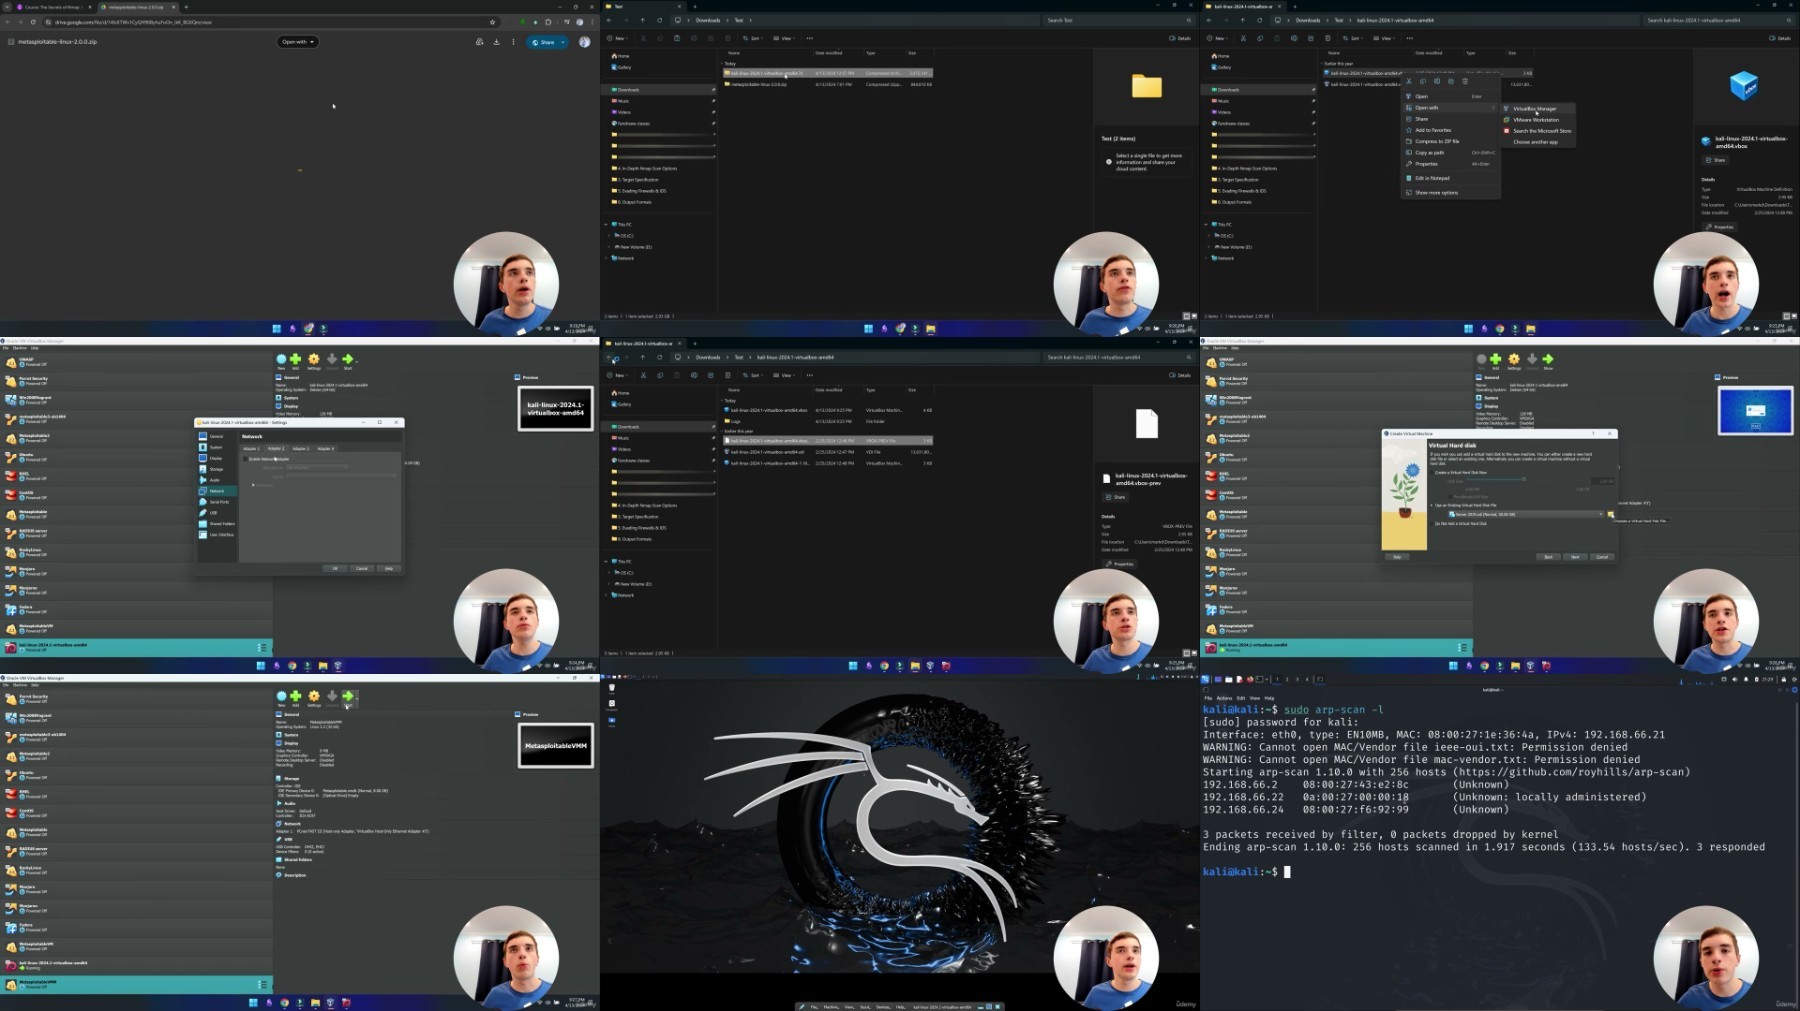Click the Show arrow in the VirtualBox toolbar
The width and height of the screenshot is (1800, 1011).
pyautogui.click(x=1548, y=360)
